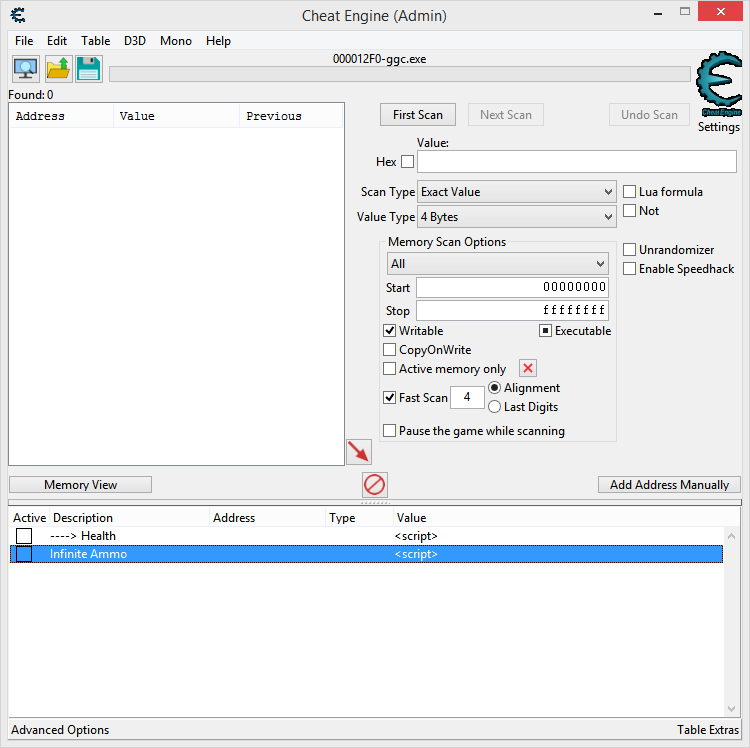Click the Start address field
The height and width of the screenshot is (748, 750).
[512, 287]
